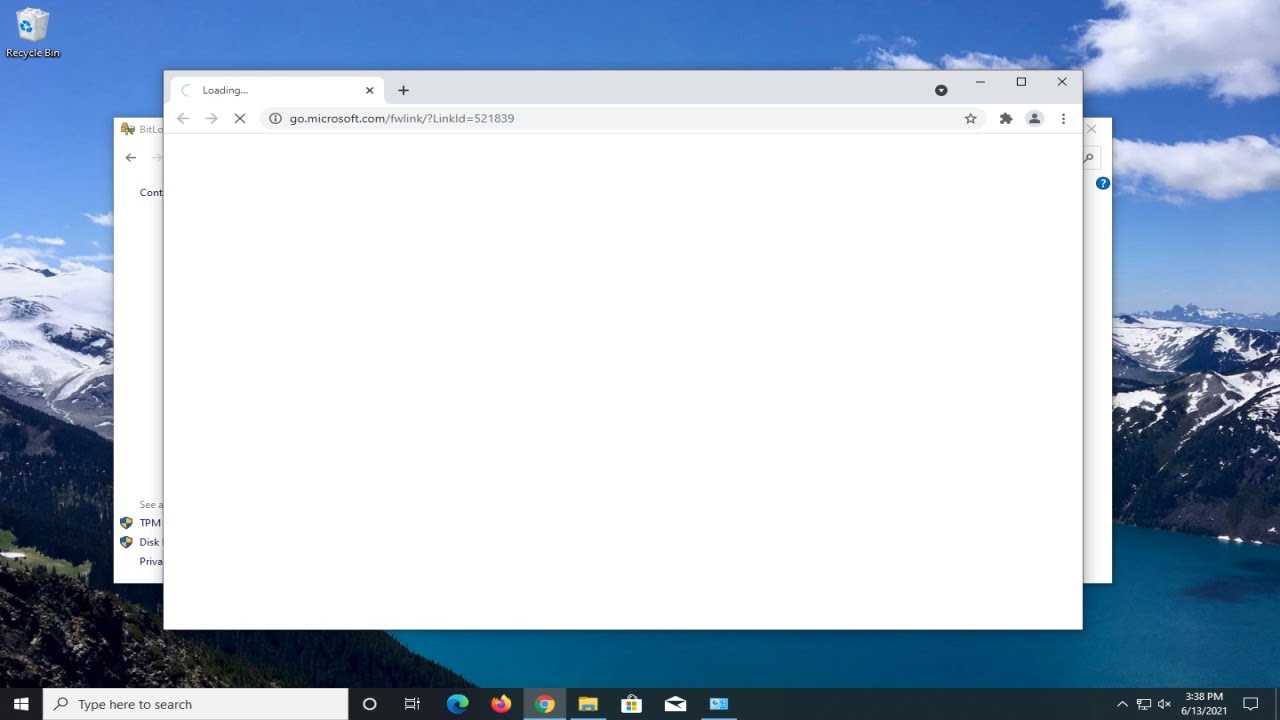Image resolution: width=1280 pixels, height=720 pixels.
Task: Close the Chrome window
Action: pos(1062,82)
